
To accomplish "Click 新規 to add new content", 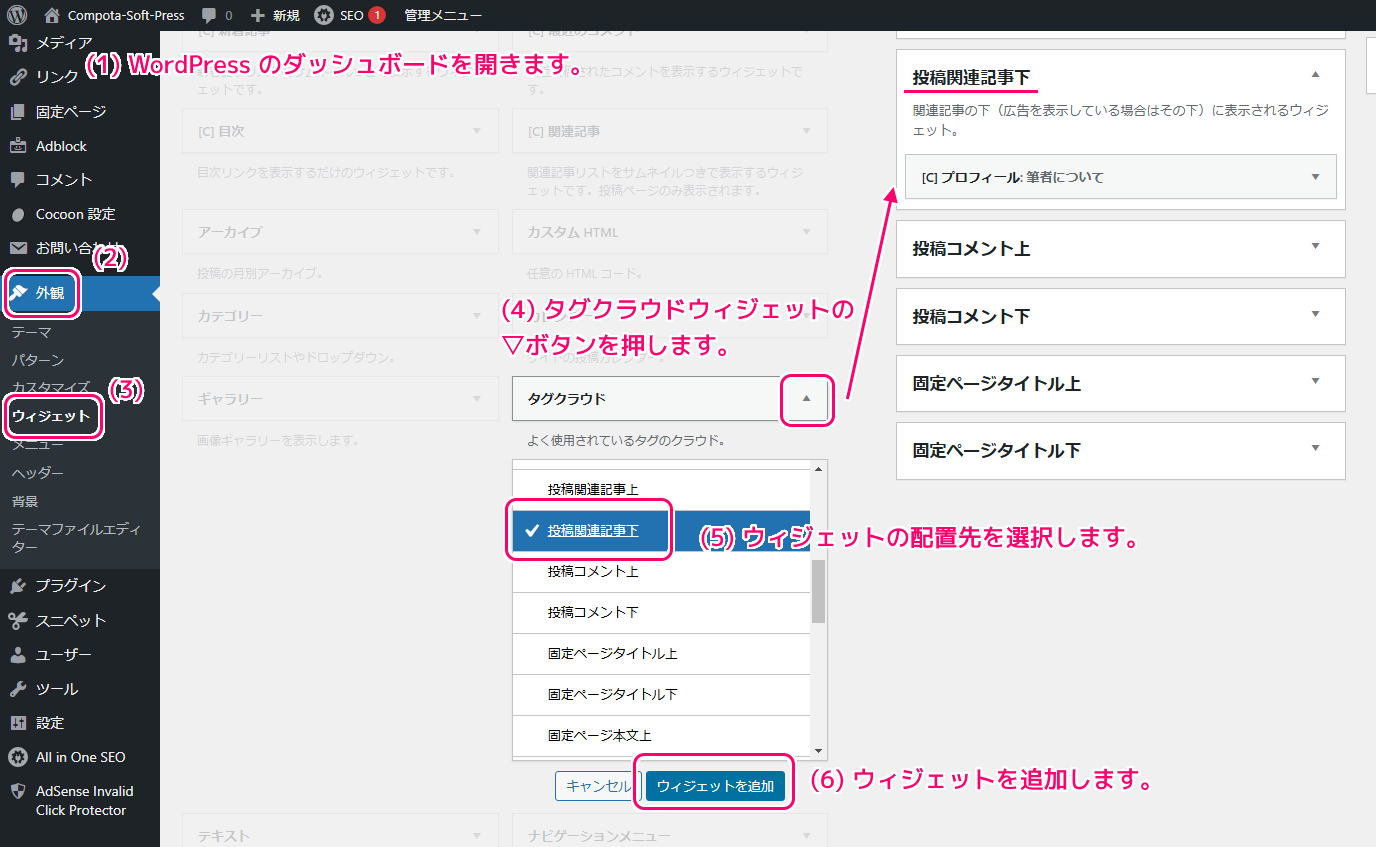I will (275, 15).
